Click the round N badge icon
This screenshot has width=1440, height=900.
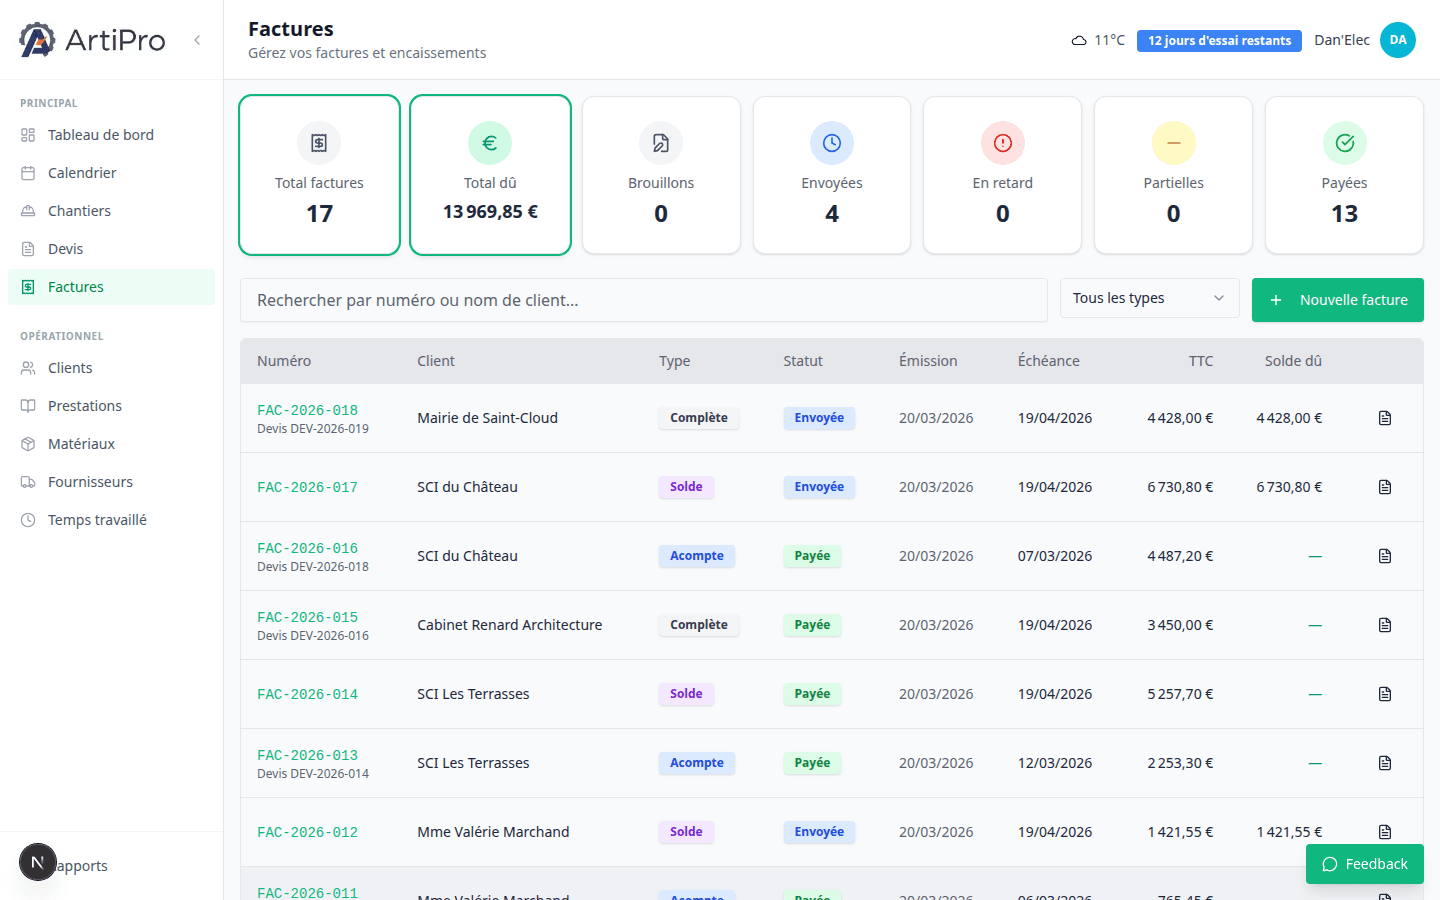pos(38,862)
